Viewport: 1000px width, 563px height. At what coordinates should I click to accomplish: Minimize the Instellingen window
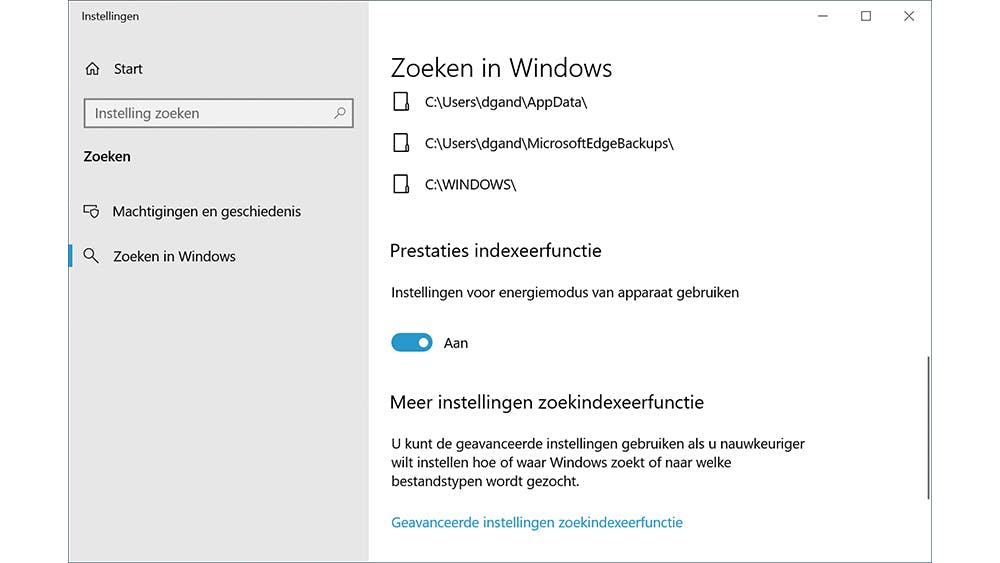tap(822, 16)
